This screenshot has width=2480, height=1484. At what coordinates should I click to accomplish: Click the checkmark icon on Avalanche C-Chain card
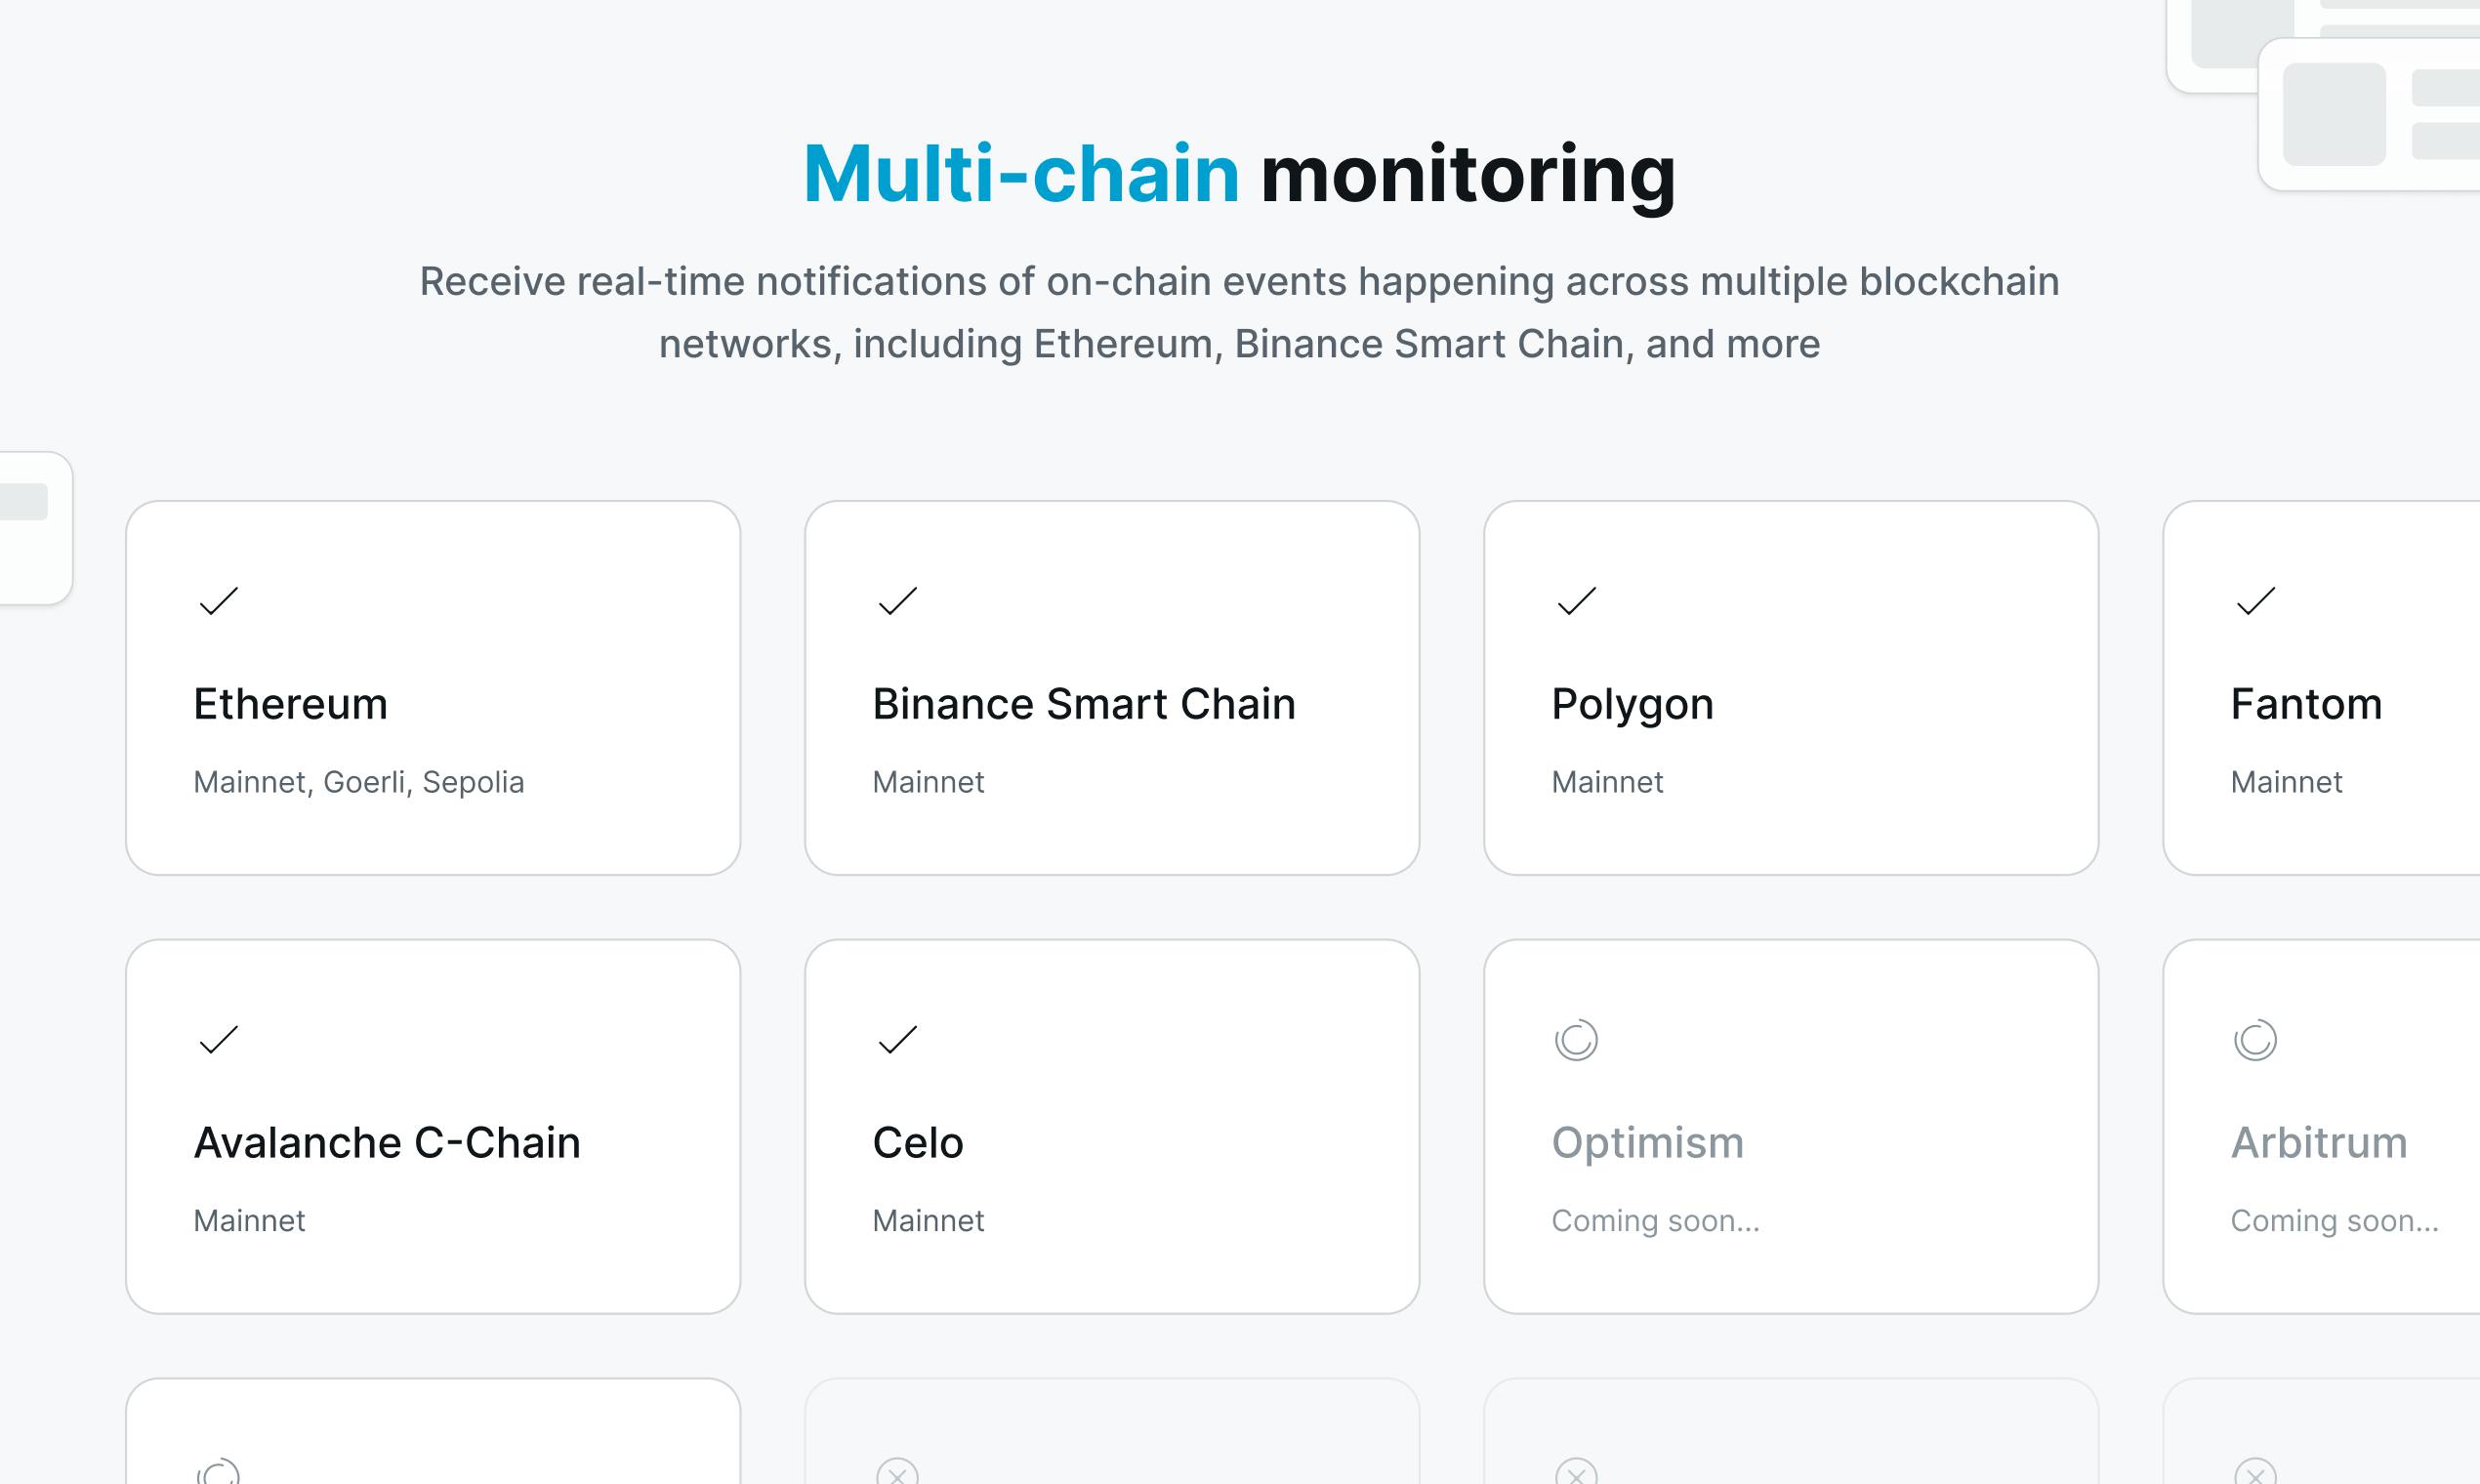click(x=218, y=1040)
